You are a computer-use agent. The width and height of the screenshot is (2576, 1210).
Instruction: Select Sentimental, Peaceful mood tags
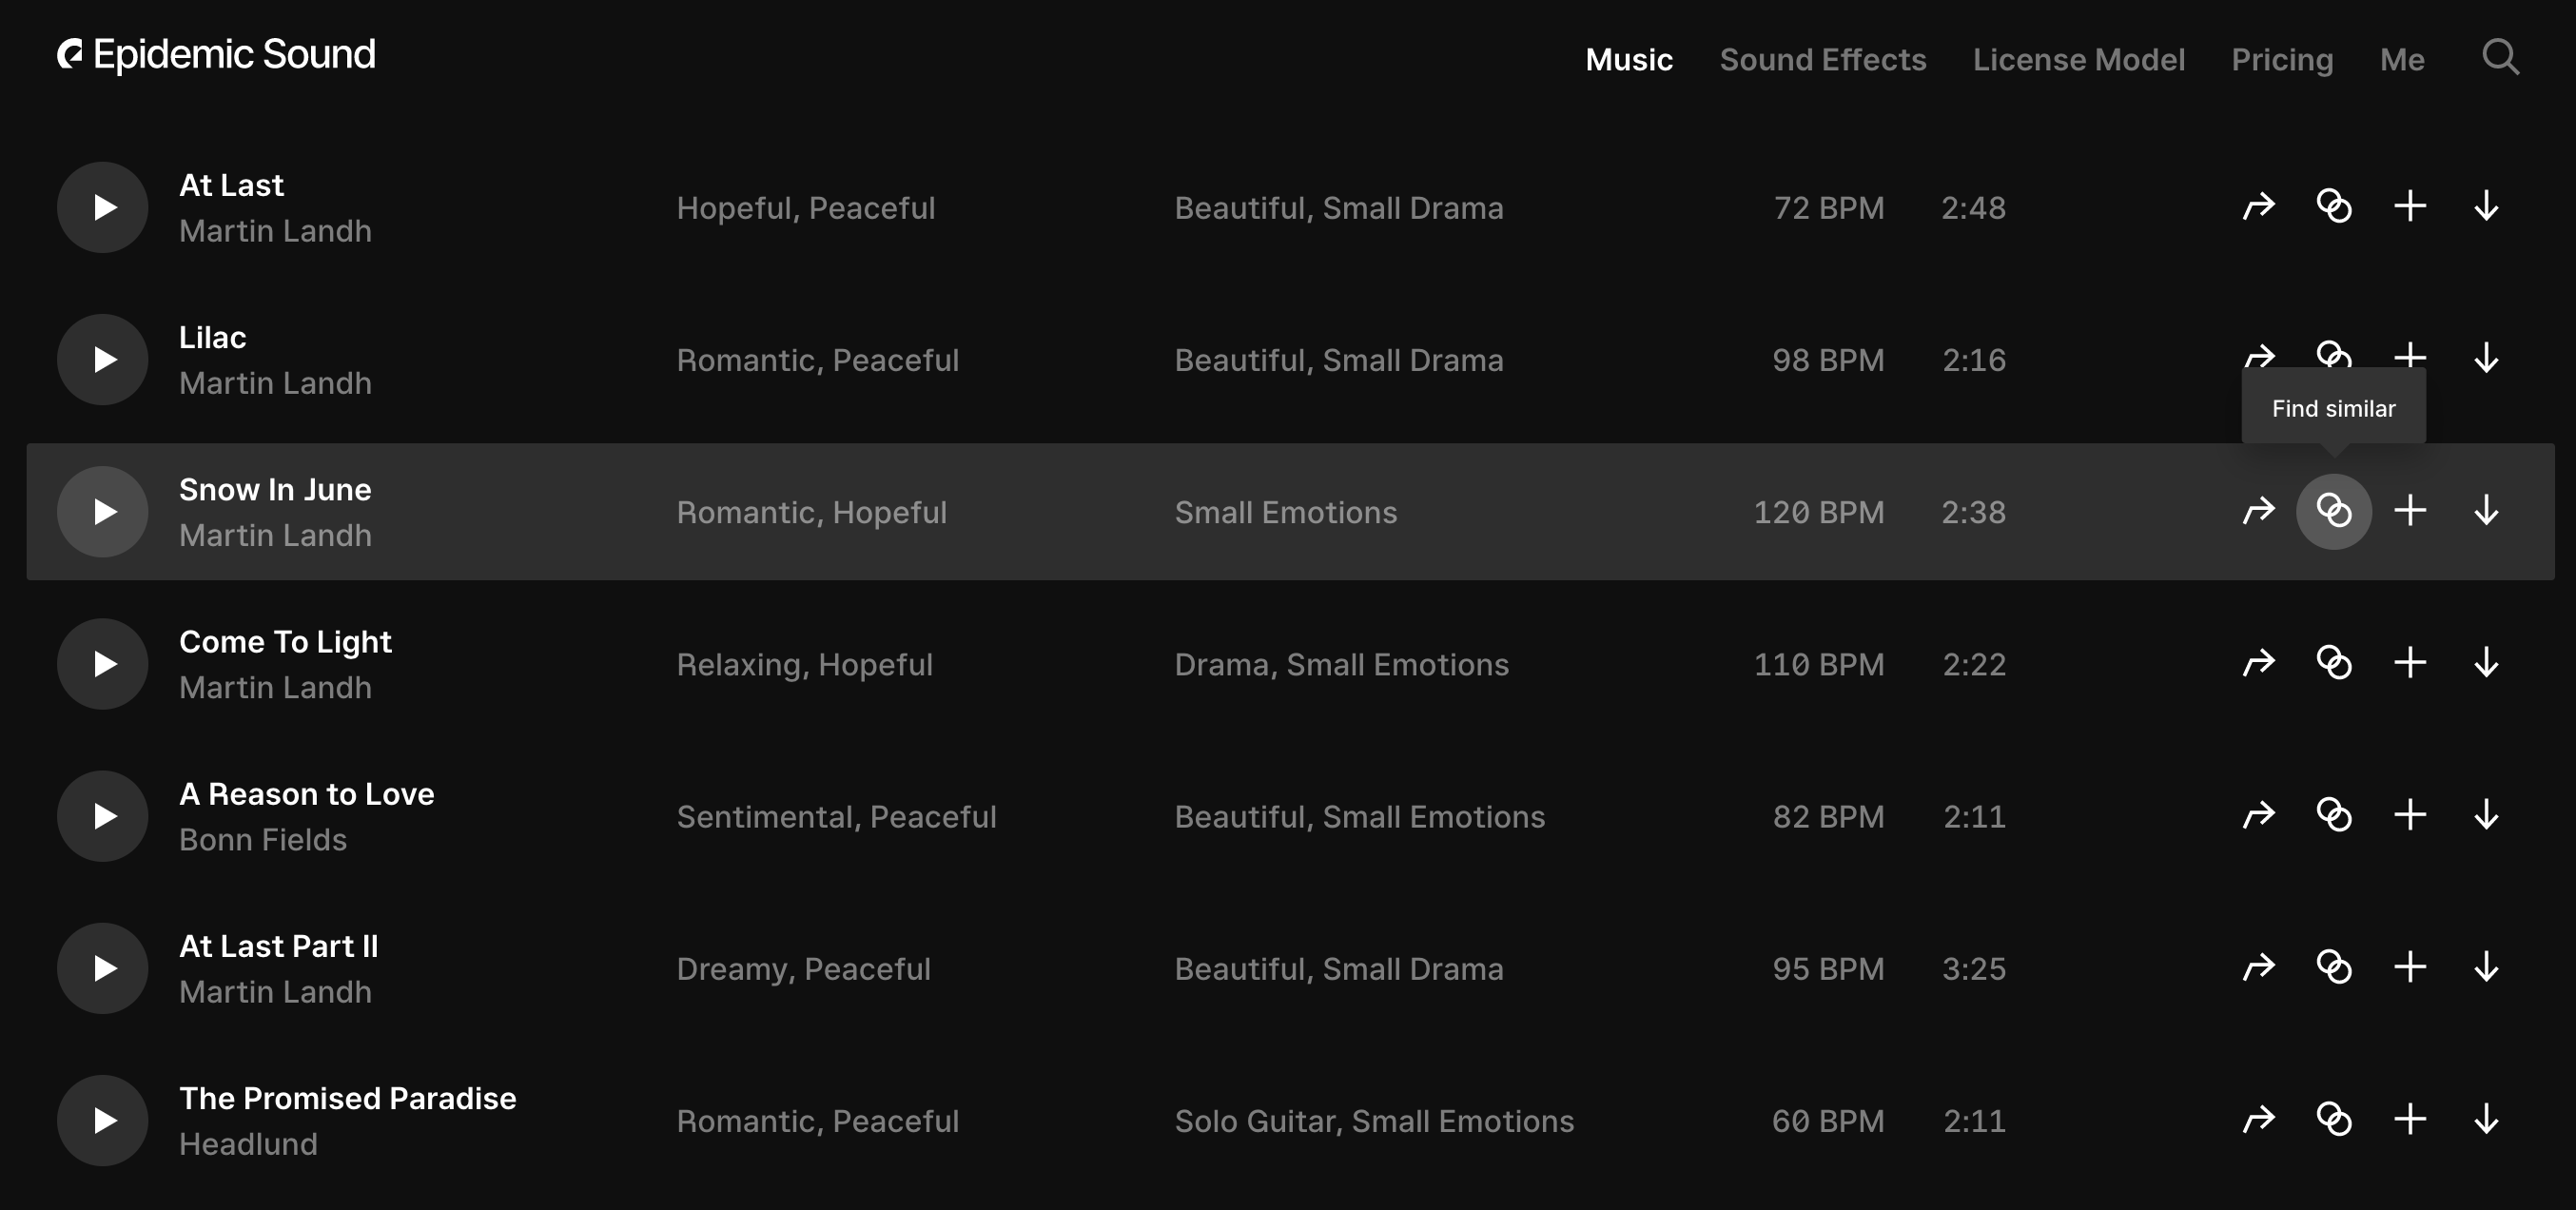pos(836,816)
